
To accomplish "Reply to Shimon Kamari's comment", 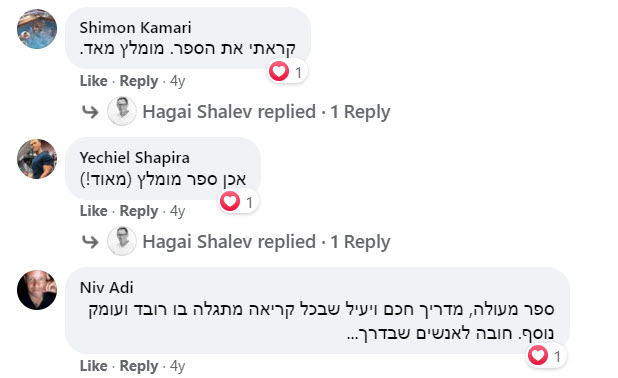I will (139, 81).
